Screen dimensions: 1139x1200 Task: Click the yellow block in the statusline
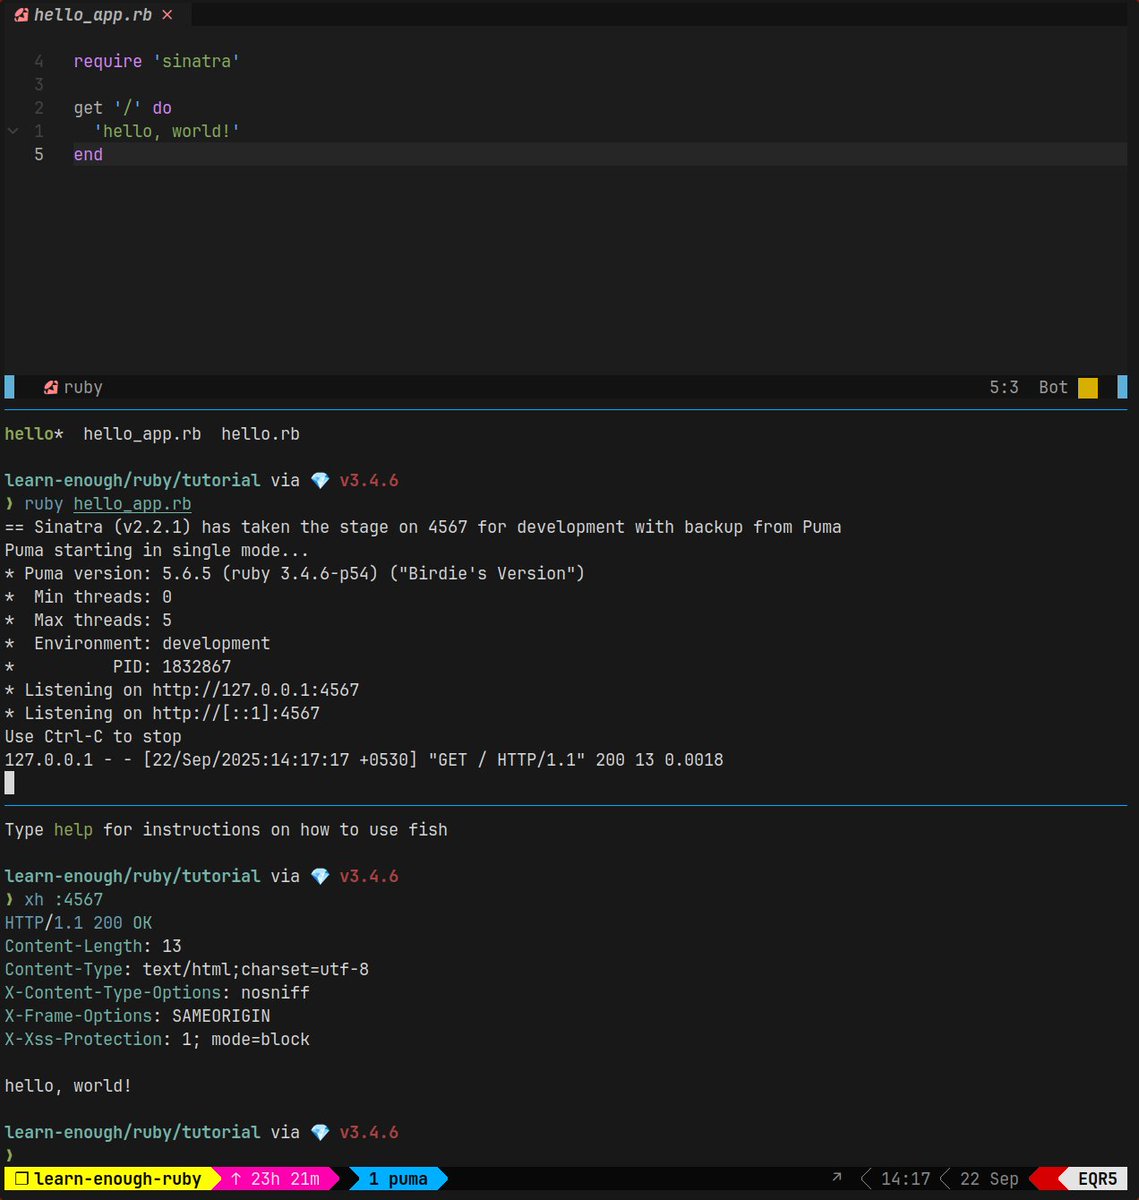pos(1088,387)
